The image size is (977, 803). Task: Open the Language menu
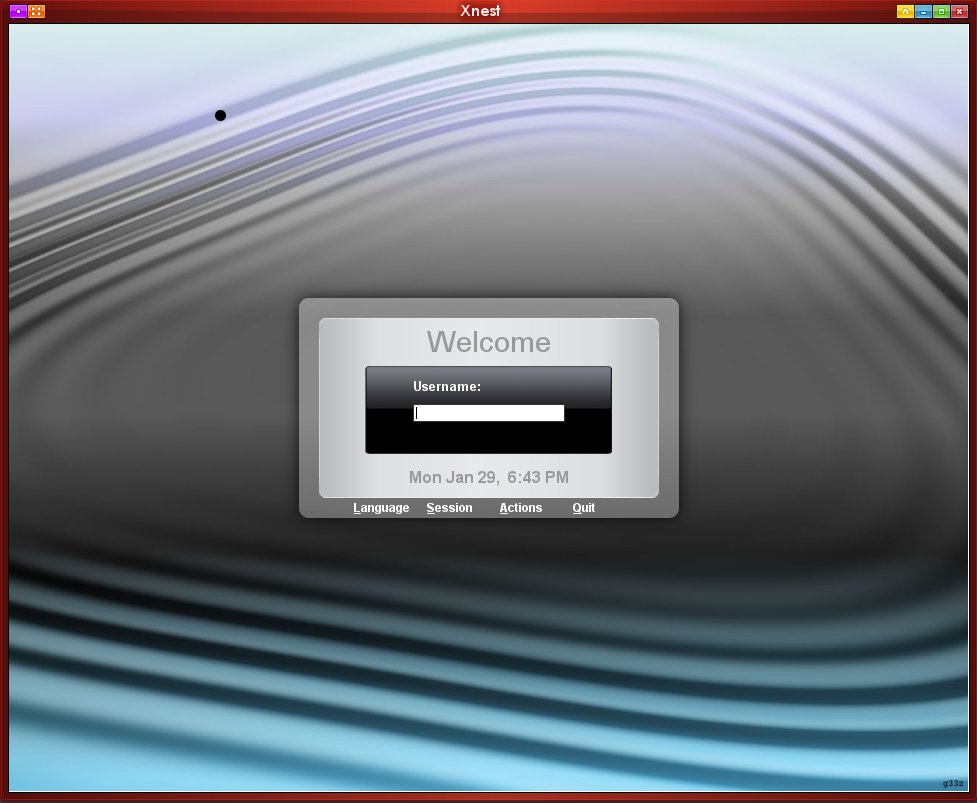(381, 508)
